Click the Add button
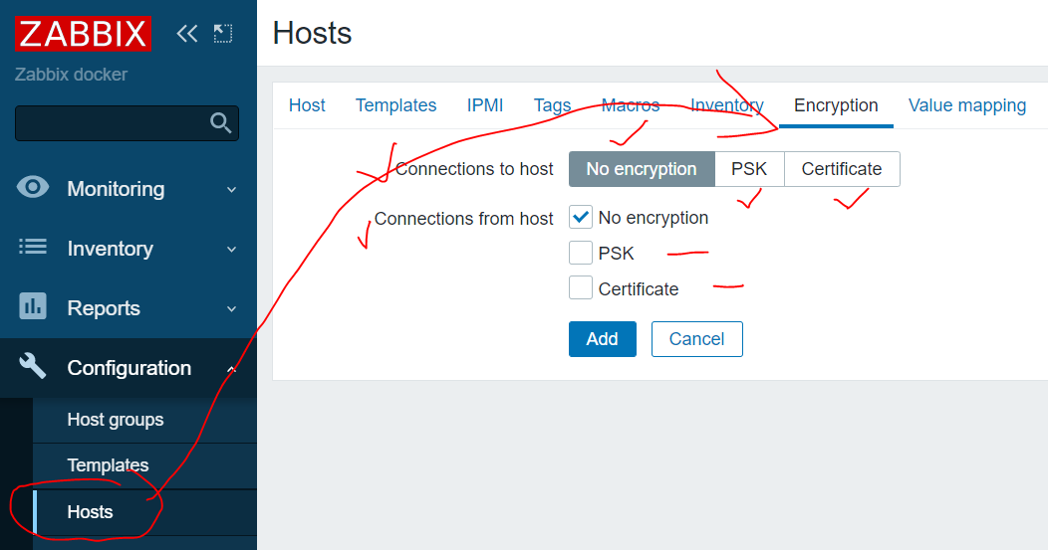The image size is (1048, 550). click(602, 339)
